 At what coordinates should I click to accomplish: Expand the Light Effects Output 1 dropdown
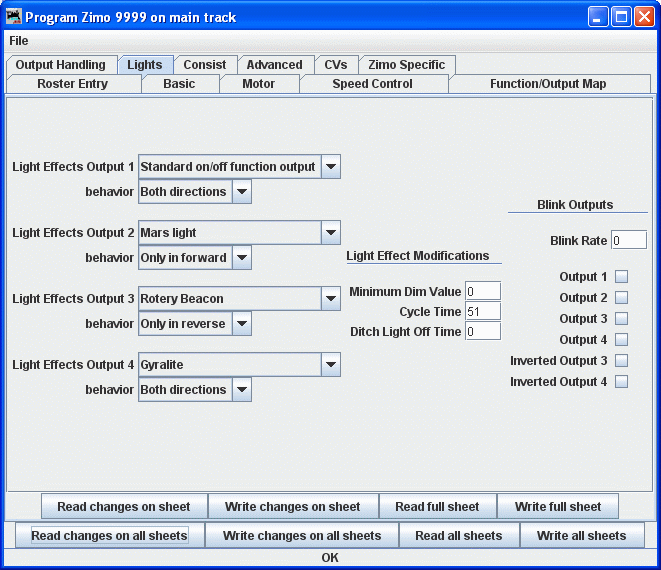point(239,167)
